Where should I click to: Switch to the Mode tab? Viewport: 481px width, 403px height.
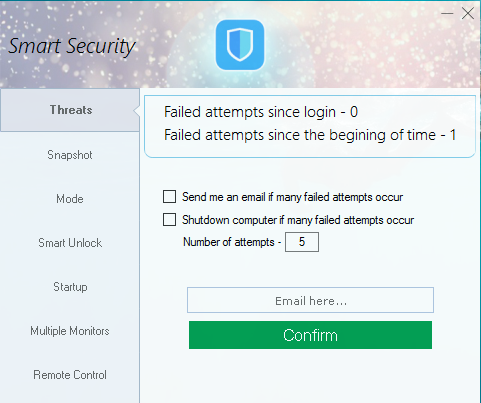pyautogui.click(x=70, y=199)
